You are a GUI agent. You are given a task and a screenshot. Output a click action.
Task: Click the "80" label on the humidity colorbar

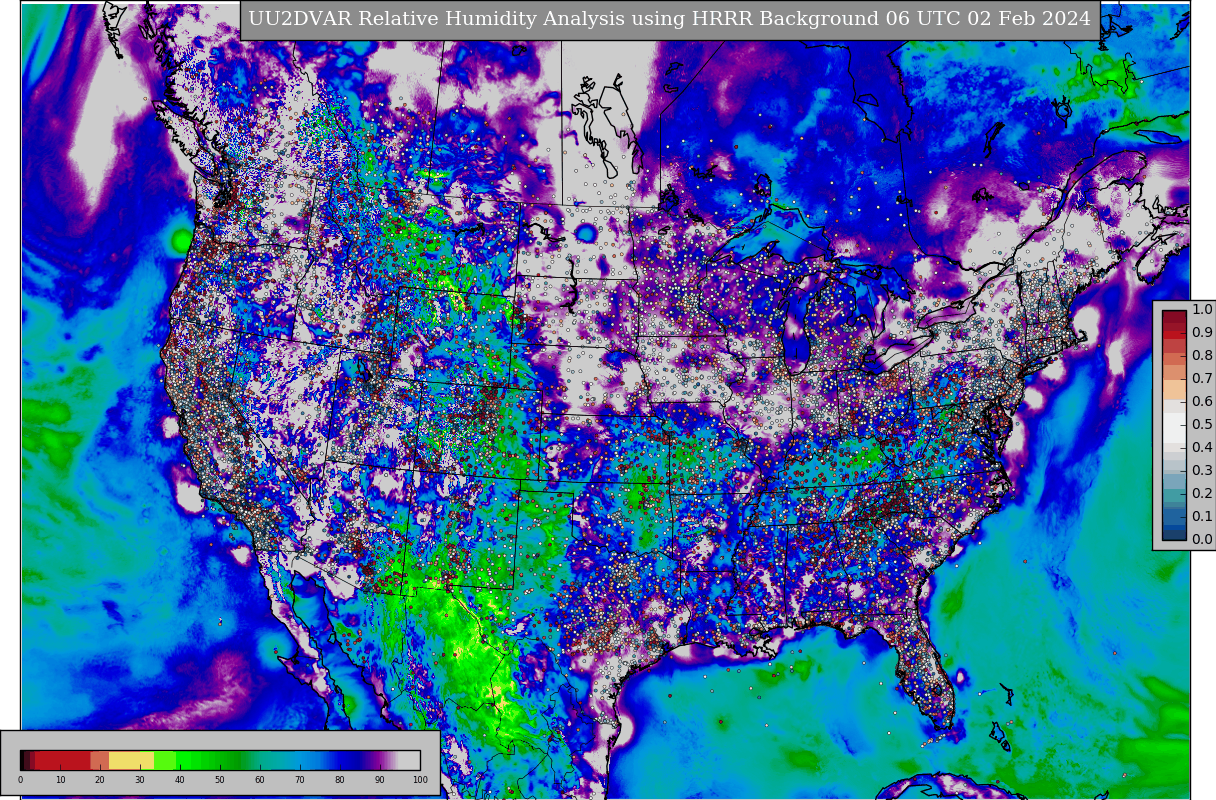pos(340,779)
